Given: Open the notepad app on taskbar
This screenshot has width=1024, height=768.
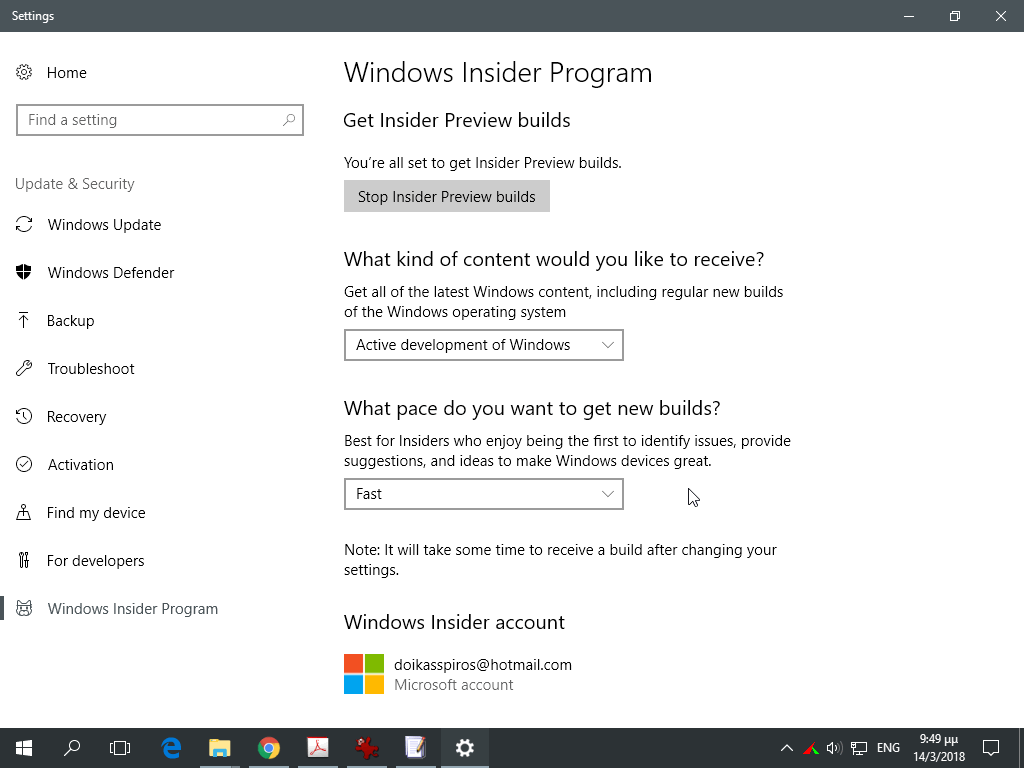Looking at the screenshot, I should [416, 748].
